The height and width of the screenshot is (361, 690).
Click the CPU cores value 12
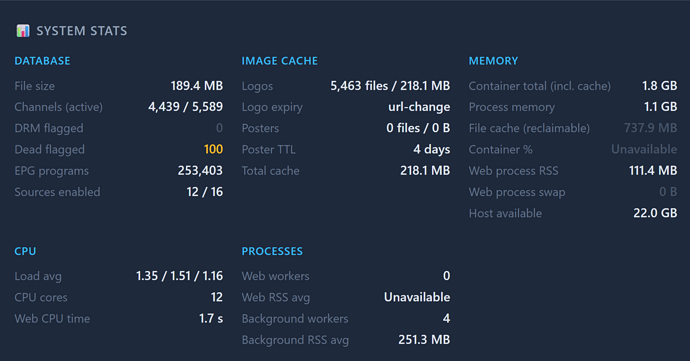point(217,297)
